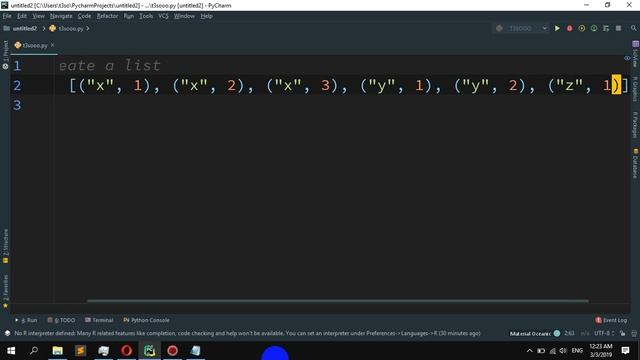Open the Python Console tool window
Viewport: 640px width, 360px height.
pos(146,320)
